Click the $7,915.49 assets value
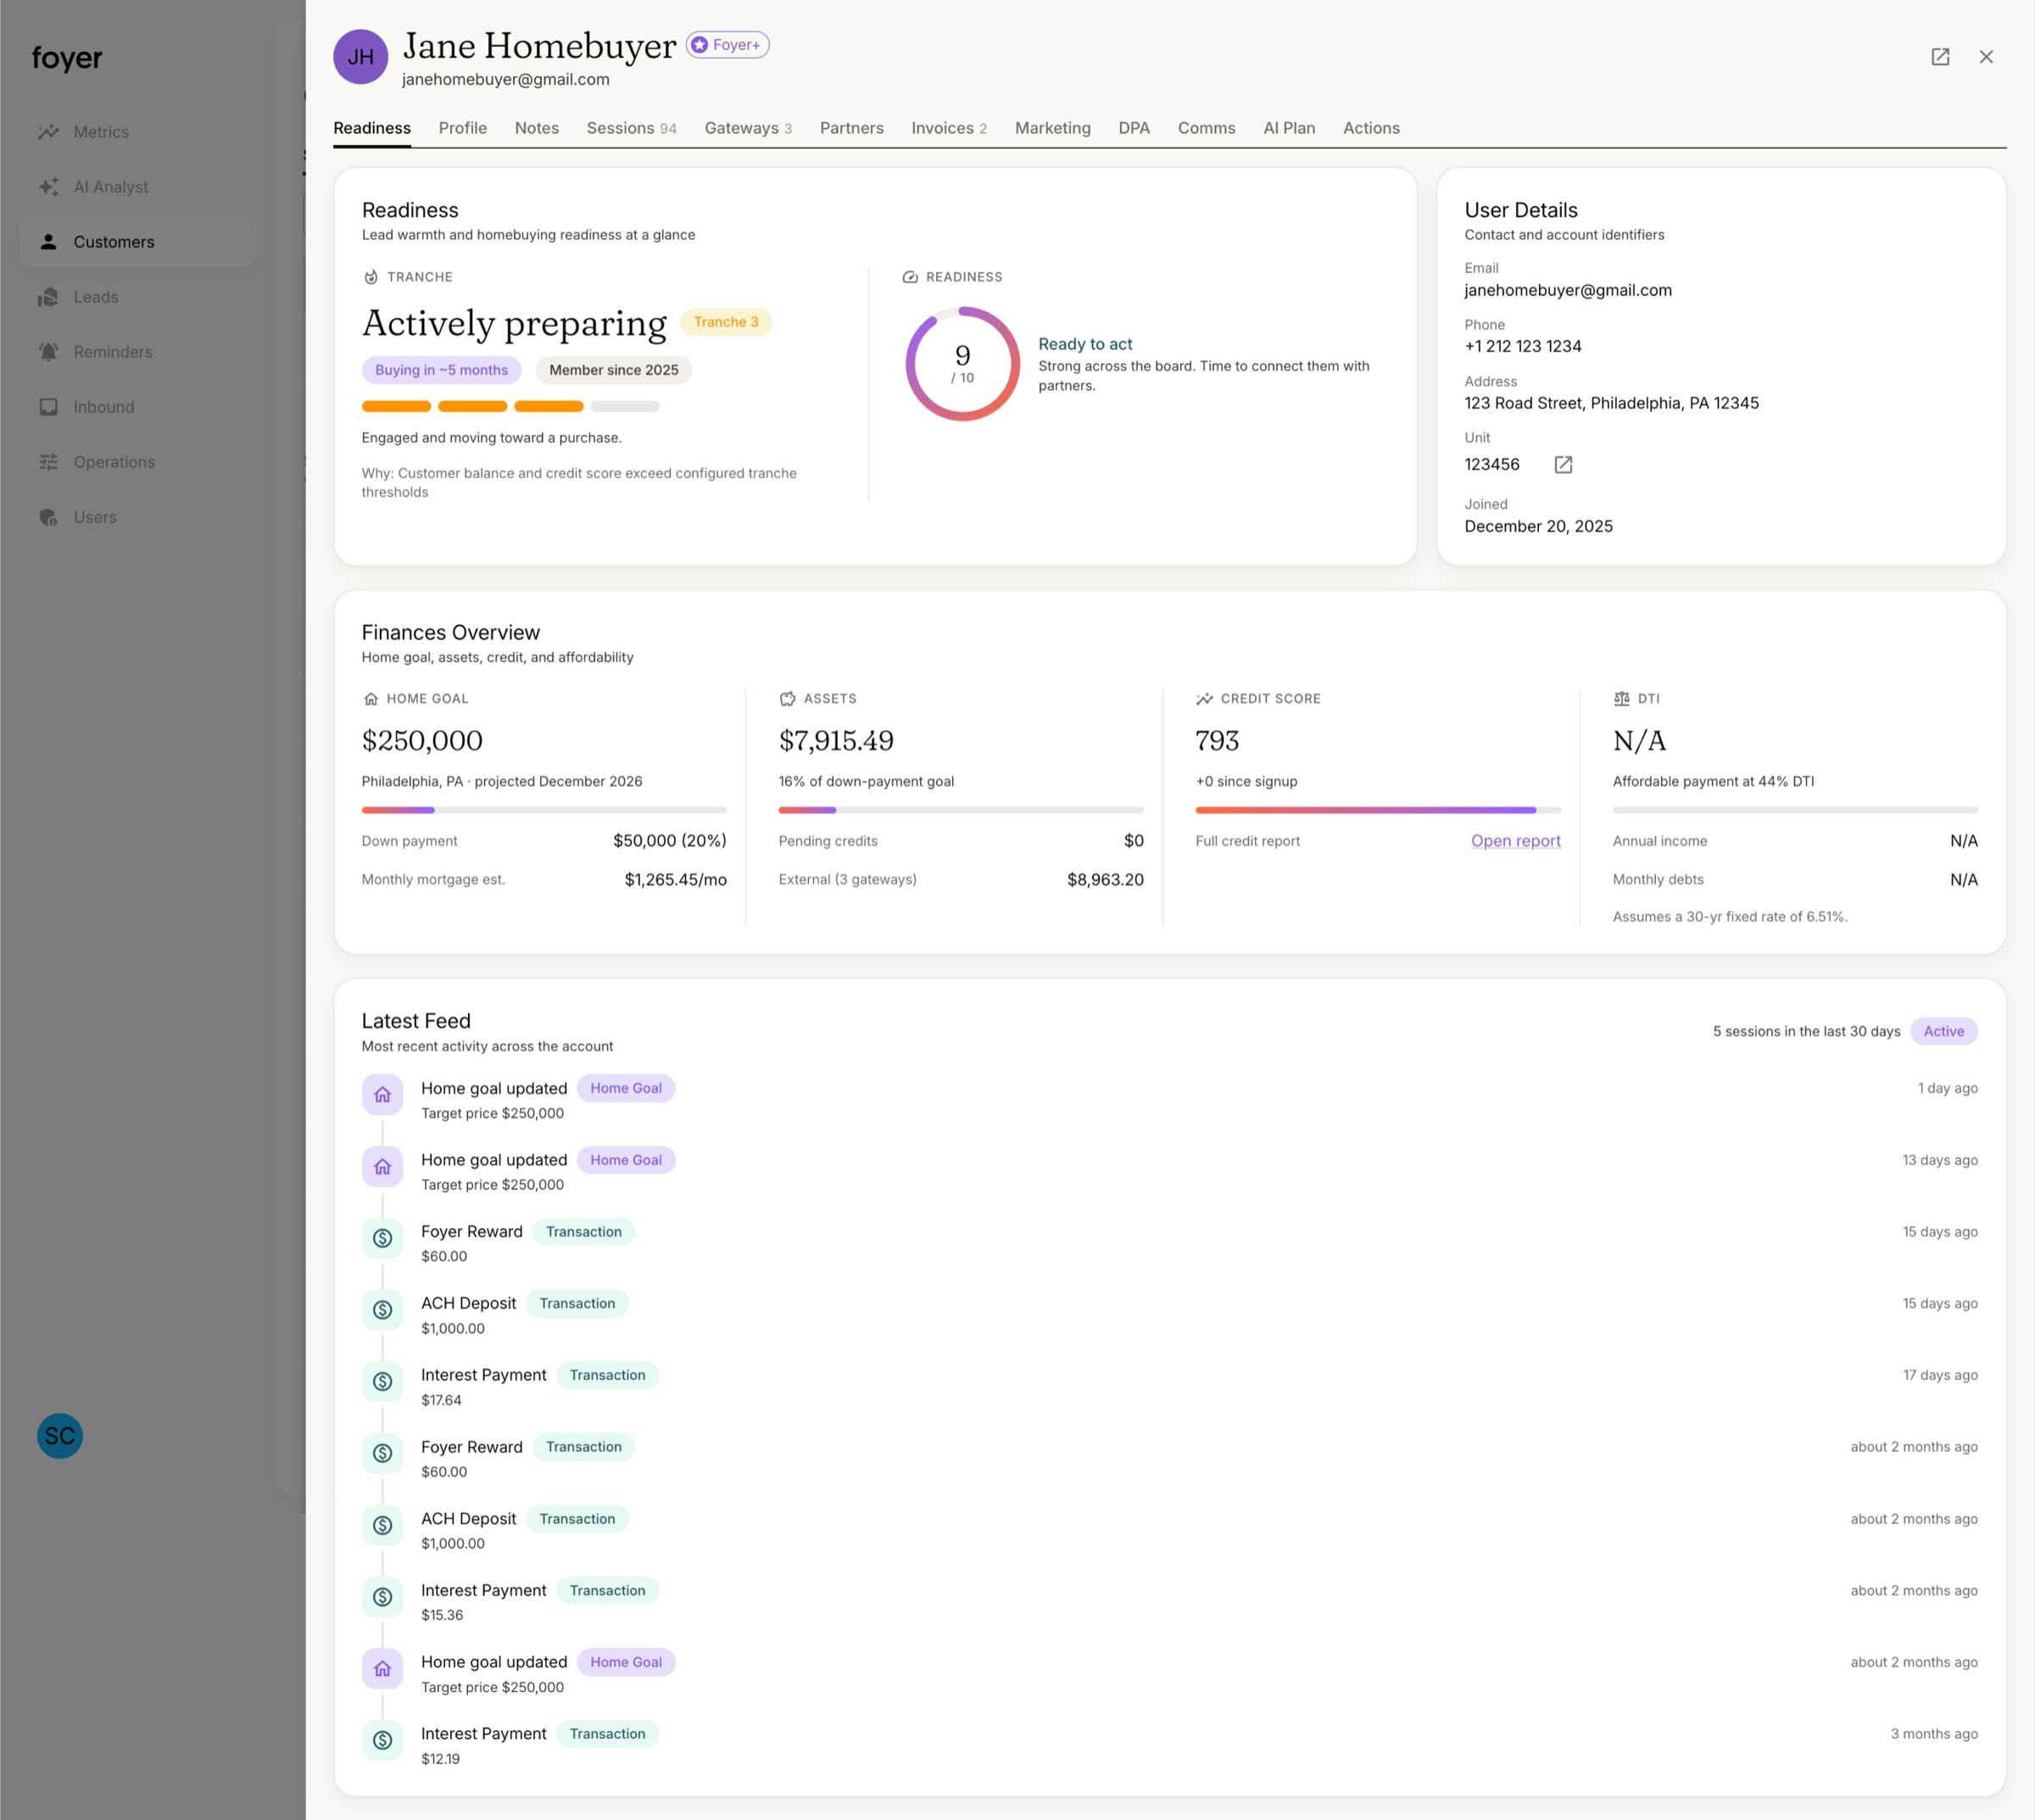The image size is (2035, 1820). coord(836,741)
